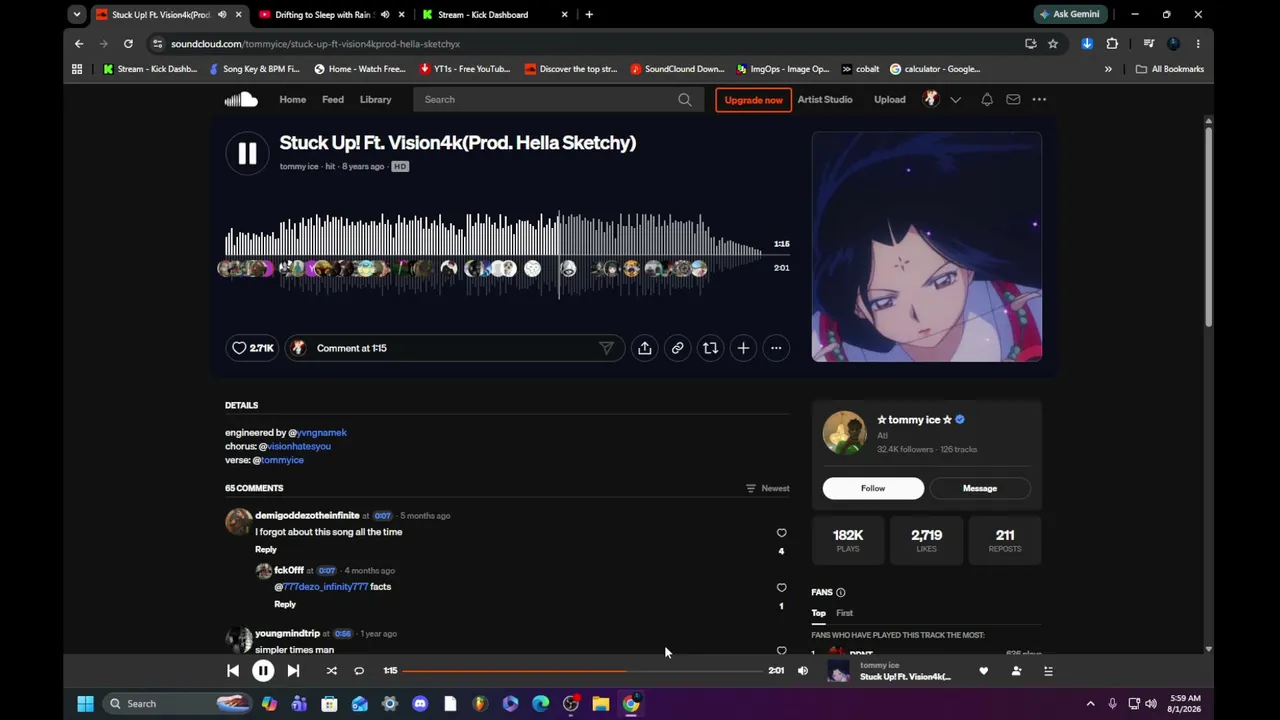Open the Upload page
Image resolution: width=1280 pixels, height=720 pixels.
coord(890,99)
